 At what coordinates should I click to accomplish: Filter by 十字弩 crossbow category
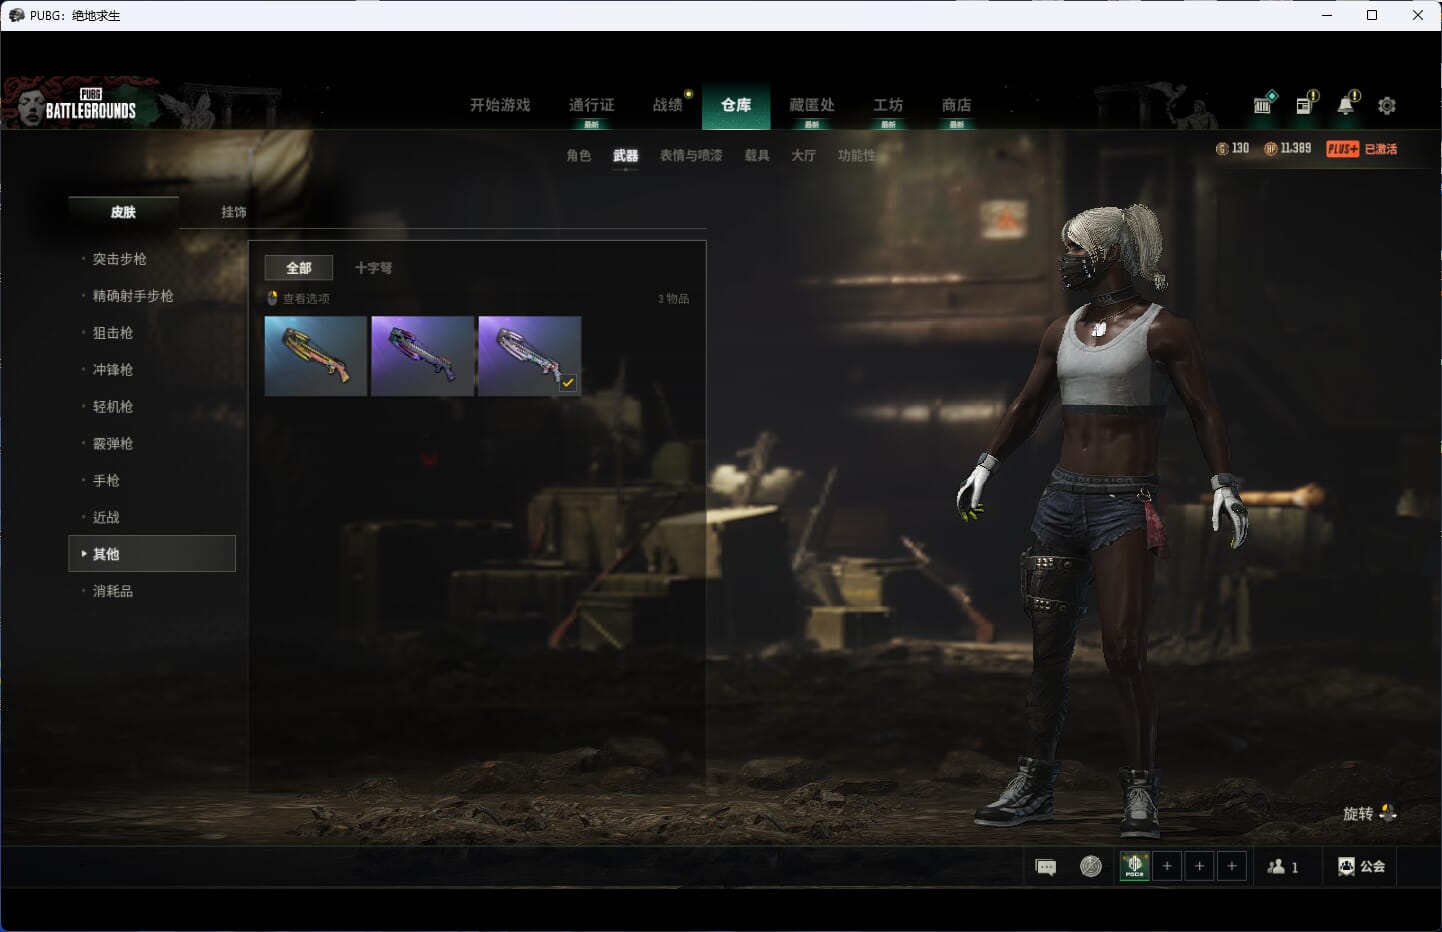click(x=373, y=268)
